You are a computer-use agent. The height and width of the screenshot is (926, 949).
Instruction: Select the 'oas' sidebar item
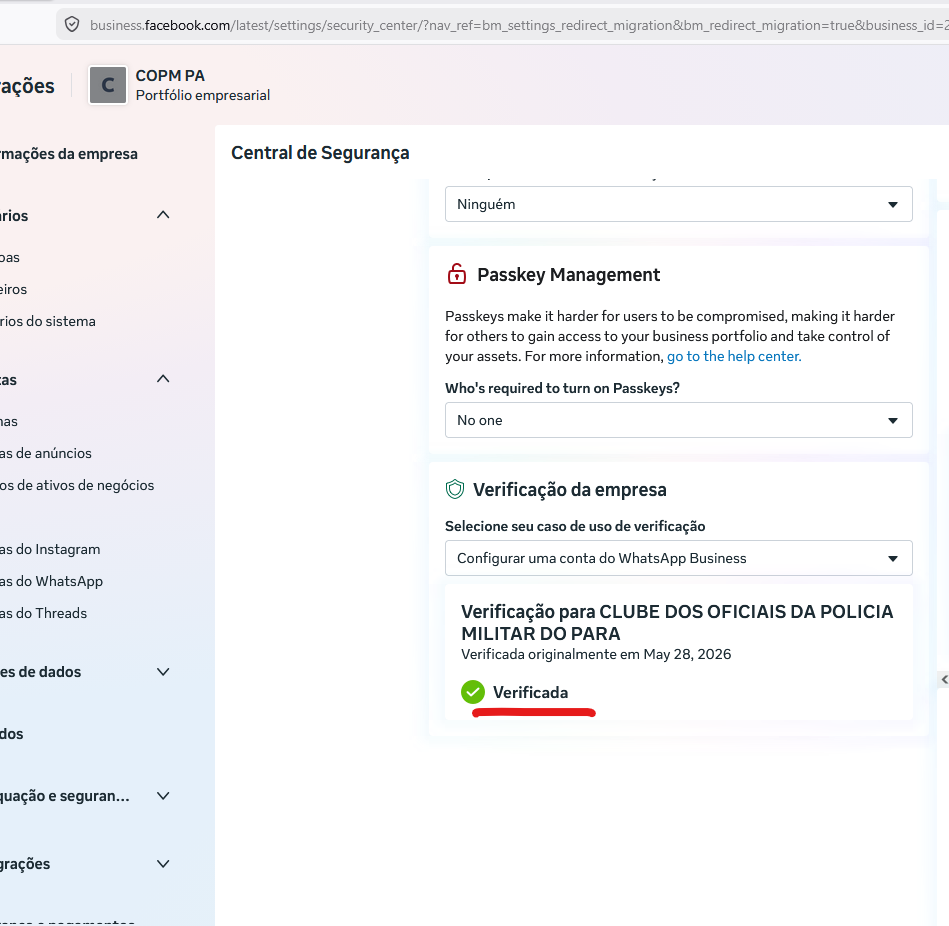tap(10, 257)
